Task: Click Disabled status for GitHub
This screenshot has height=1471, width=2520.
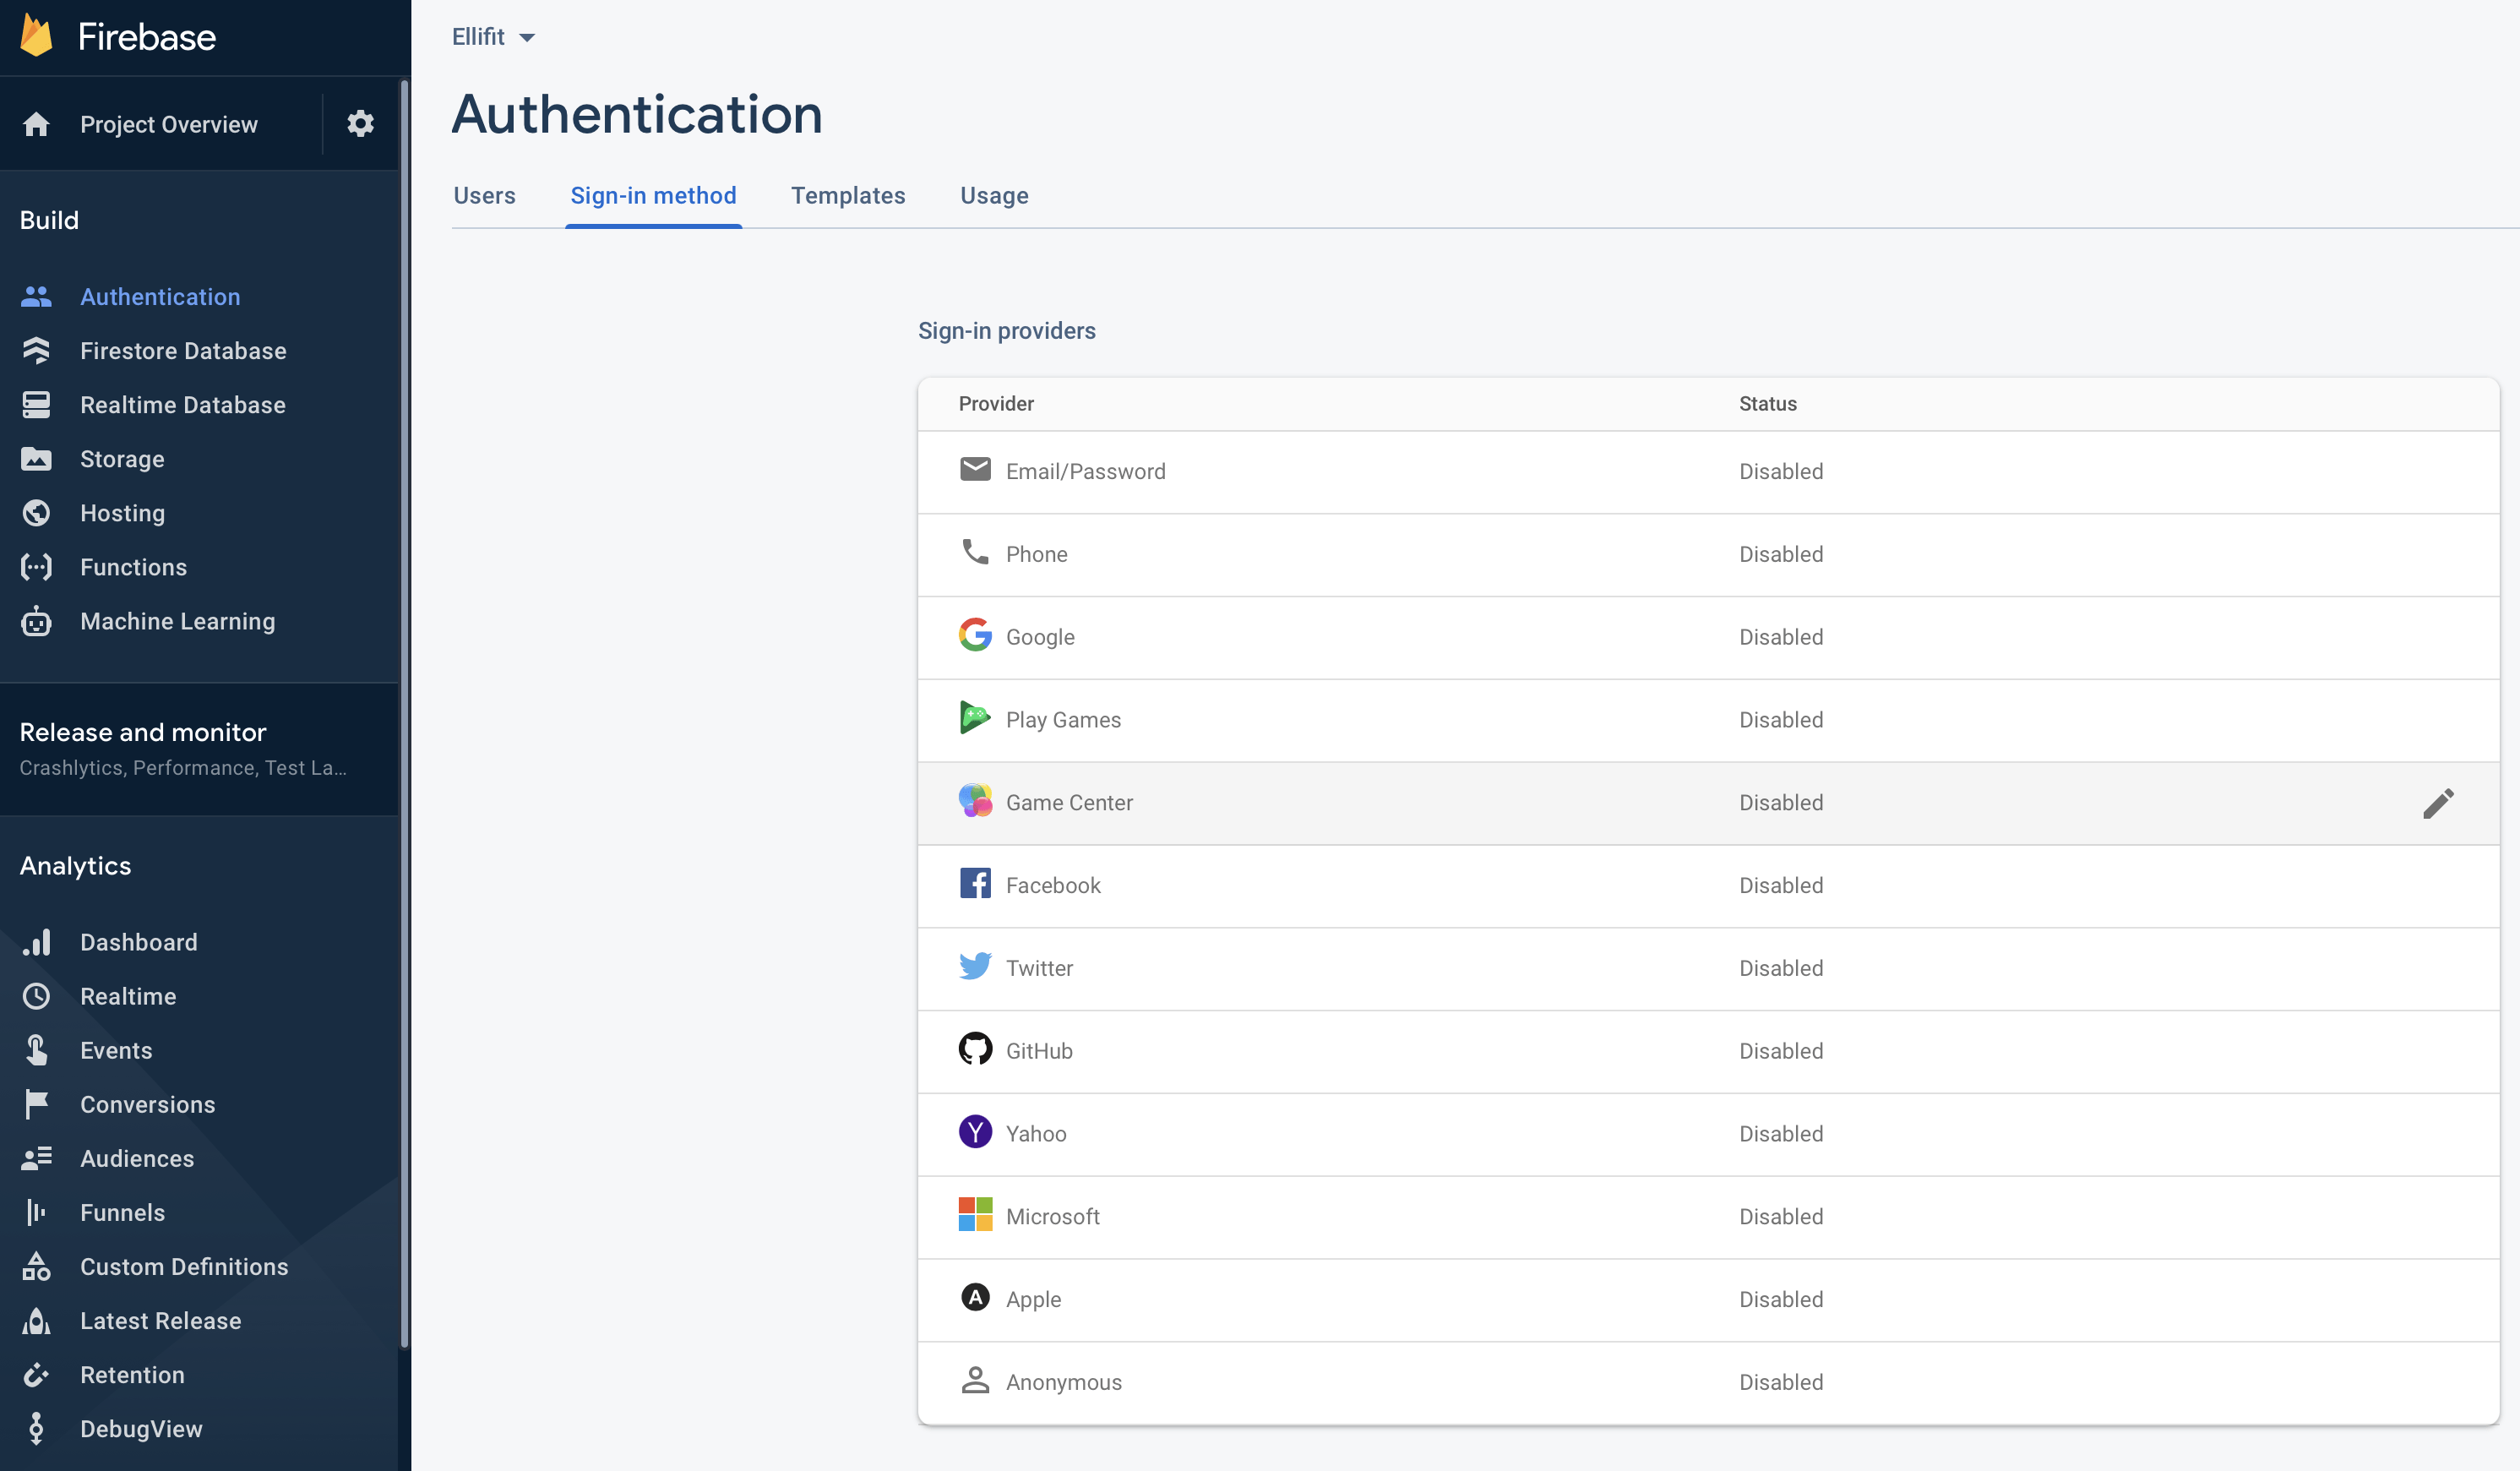Action: click(1780, 1051)
